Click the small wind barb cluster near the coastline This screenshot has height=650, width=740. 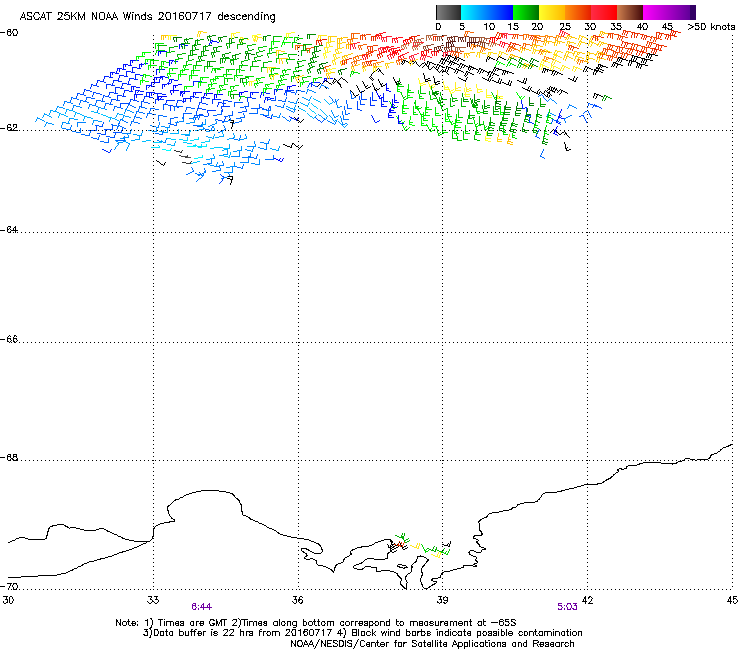click(420, 547)
